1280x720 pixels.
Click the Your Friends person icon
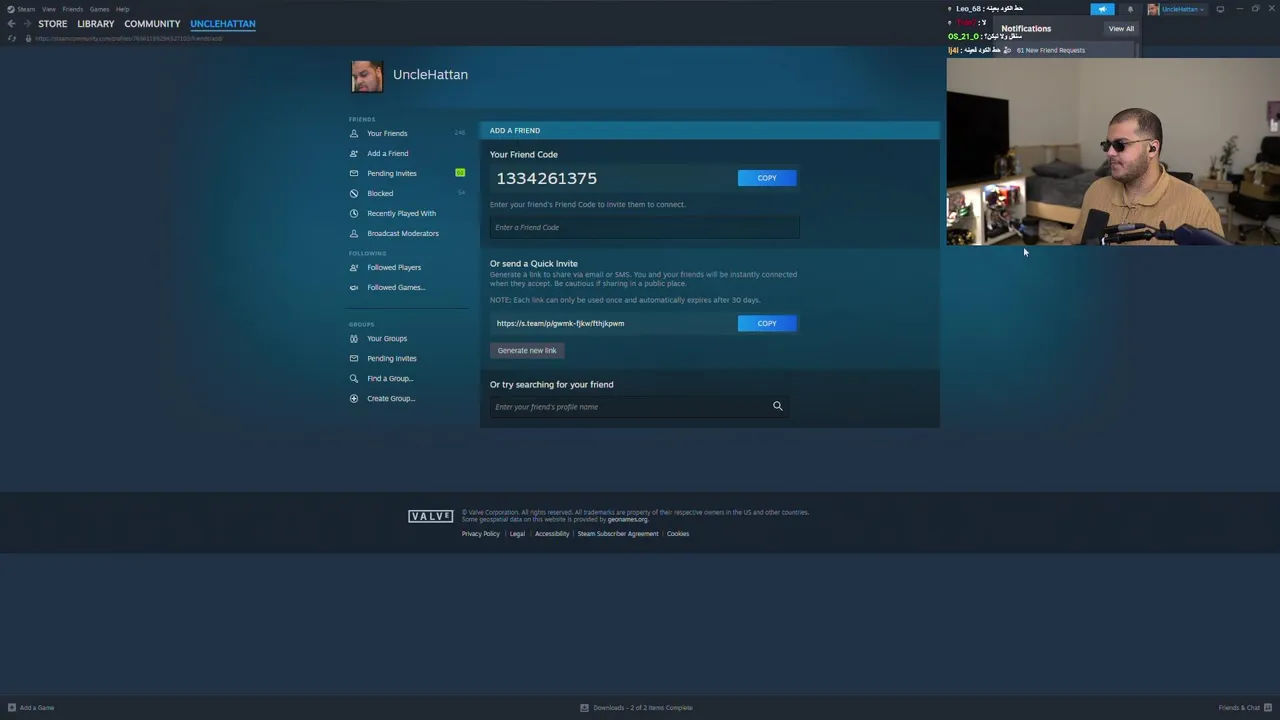[354, 134]
